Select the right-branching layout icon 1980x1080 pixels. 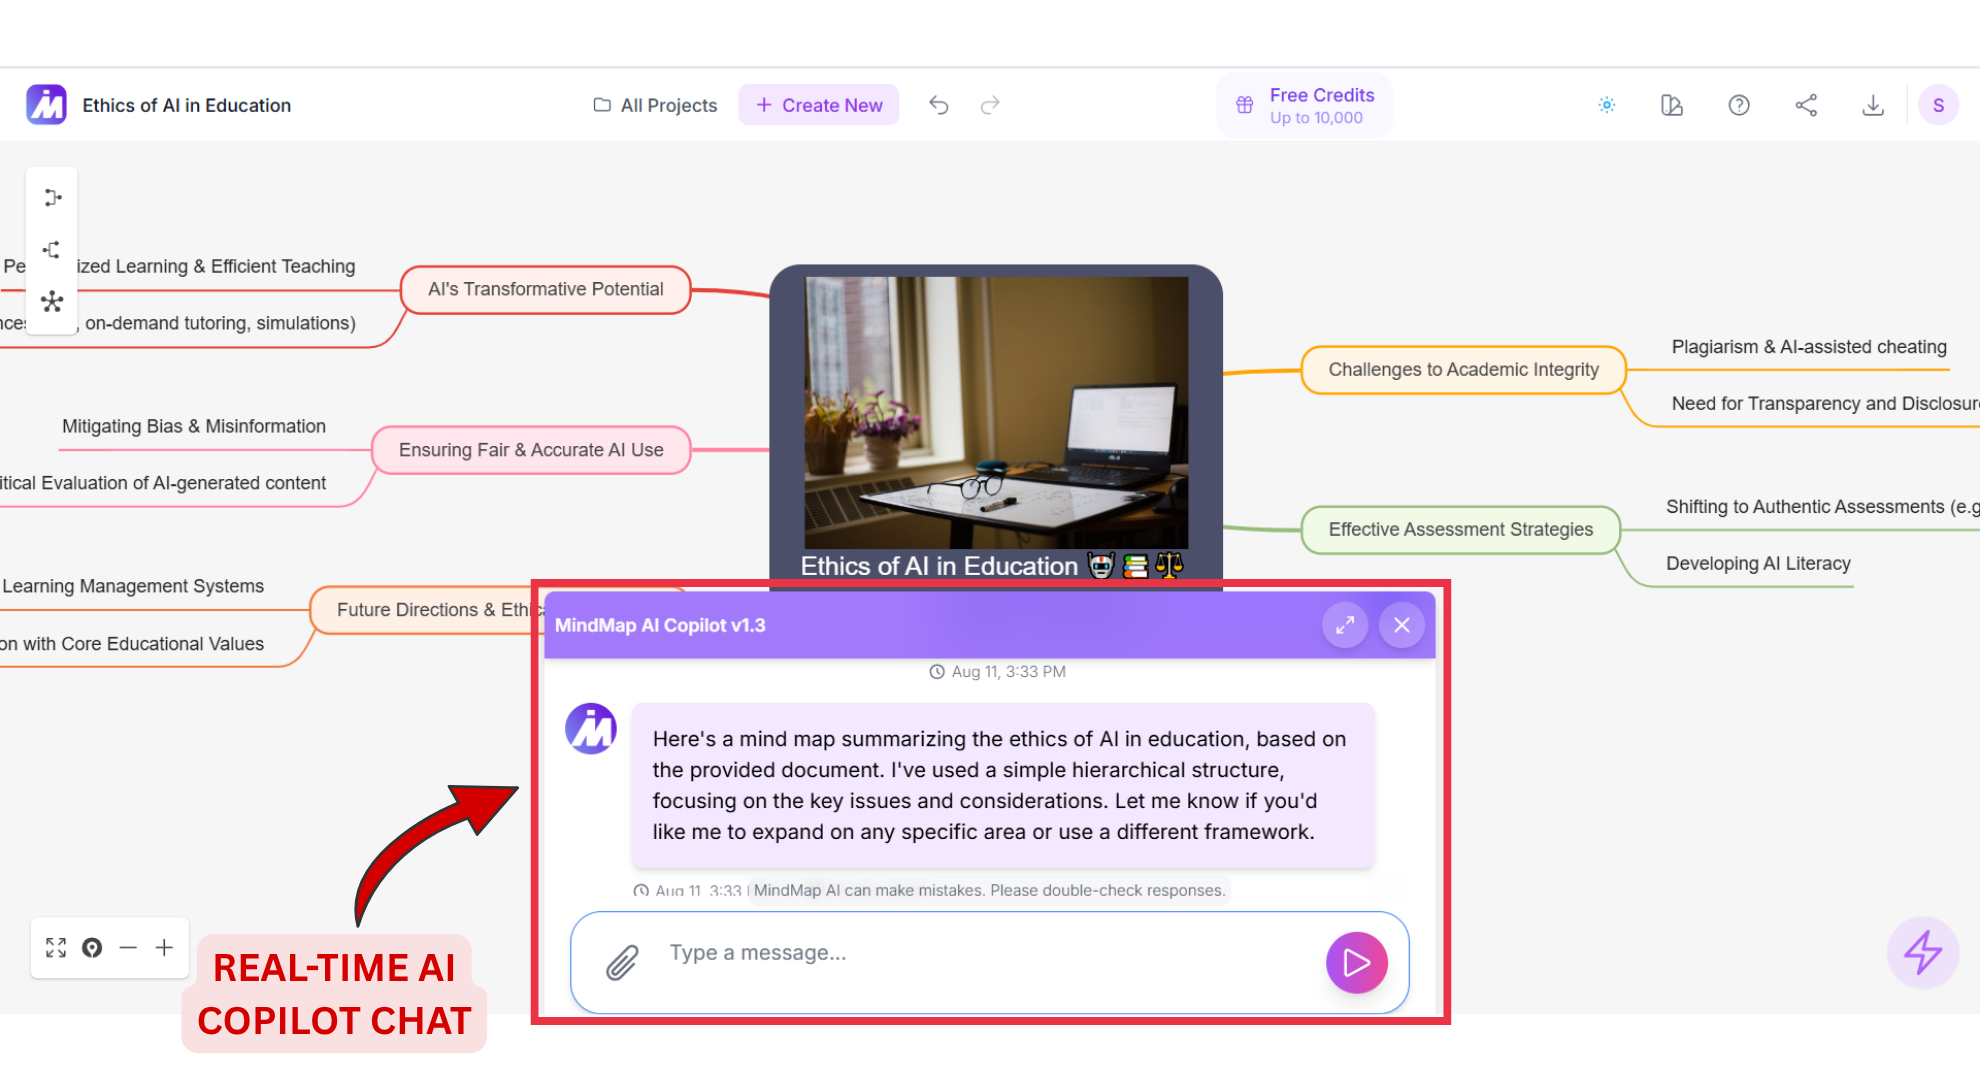click(x=53, y=198)
